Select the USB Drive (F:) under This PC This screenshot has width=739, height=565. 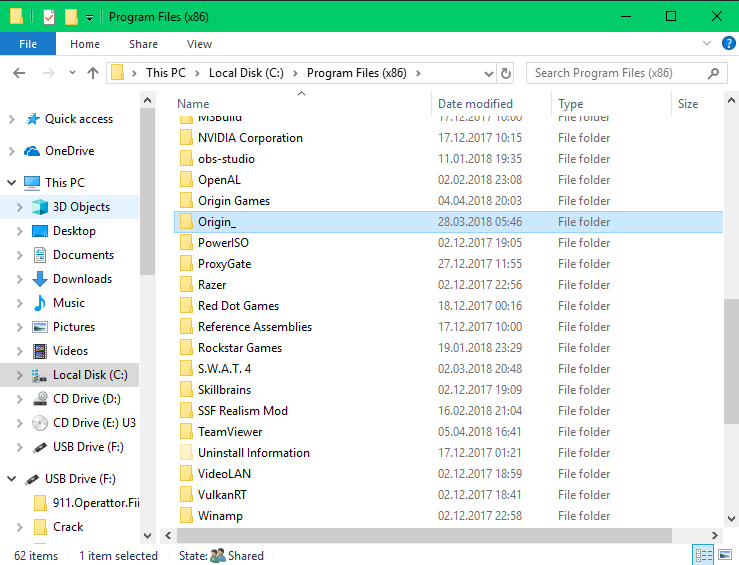(88, 447)
